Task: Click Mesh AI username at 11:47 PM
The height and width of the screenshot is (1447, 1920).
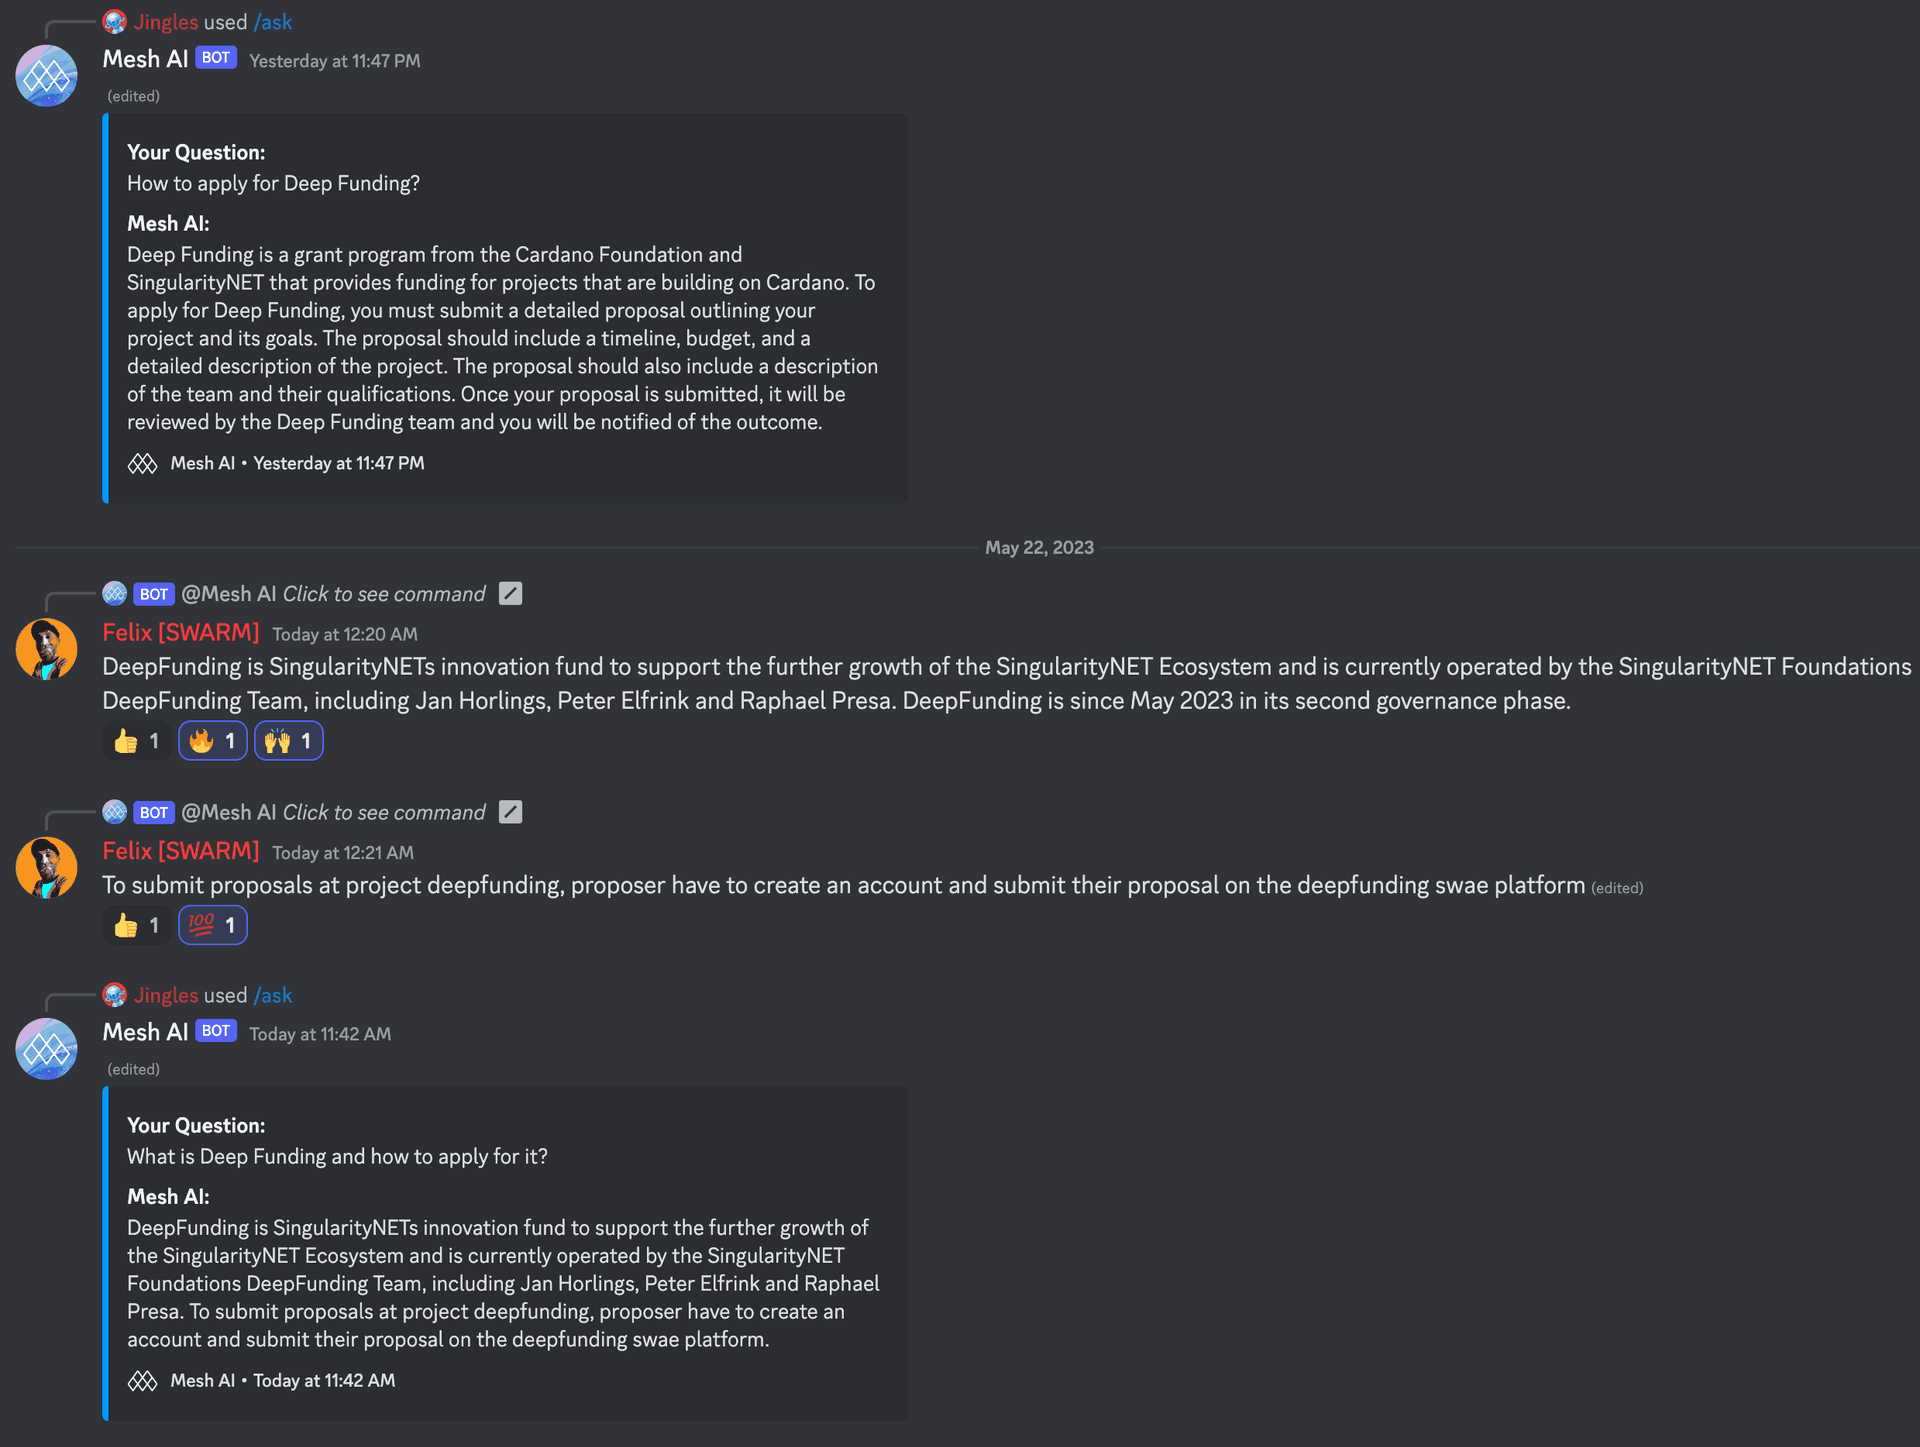Action: point(145,59)
